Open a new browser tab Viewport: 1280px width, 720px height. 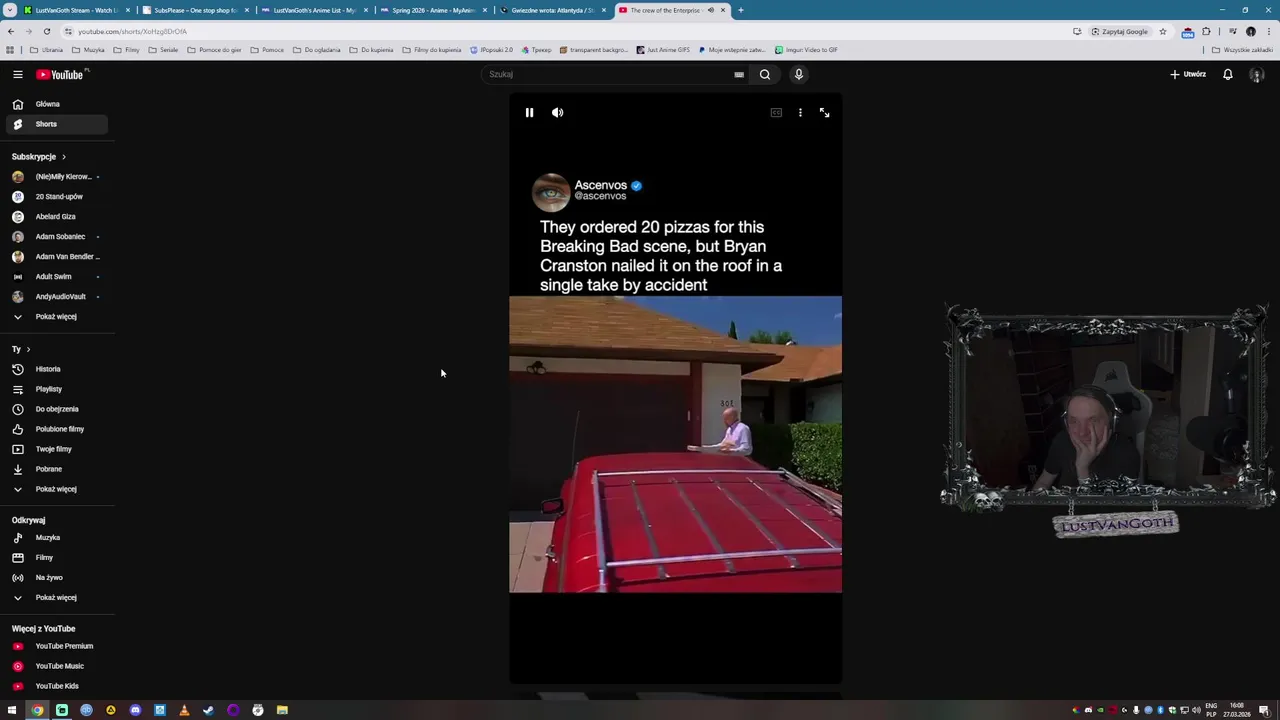click(x=741, y=10)
